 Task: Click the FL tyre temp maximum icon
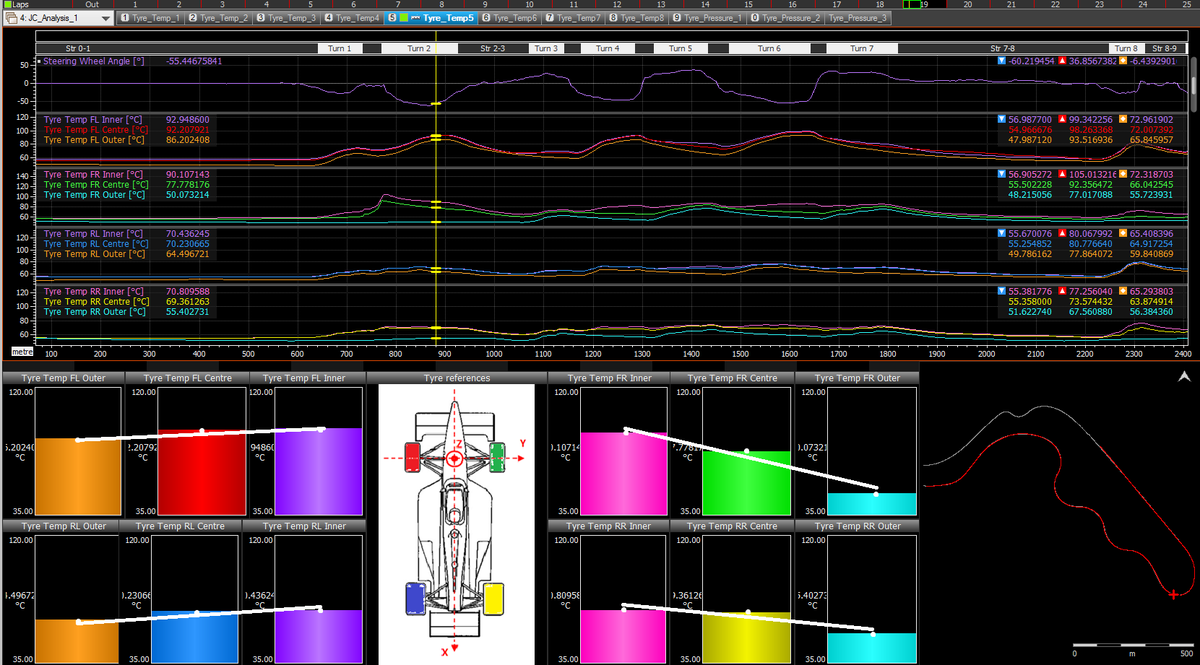(x=1063, y=119)
